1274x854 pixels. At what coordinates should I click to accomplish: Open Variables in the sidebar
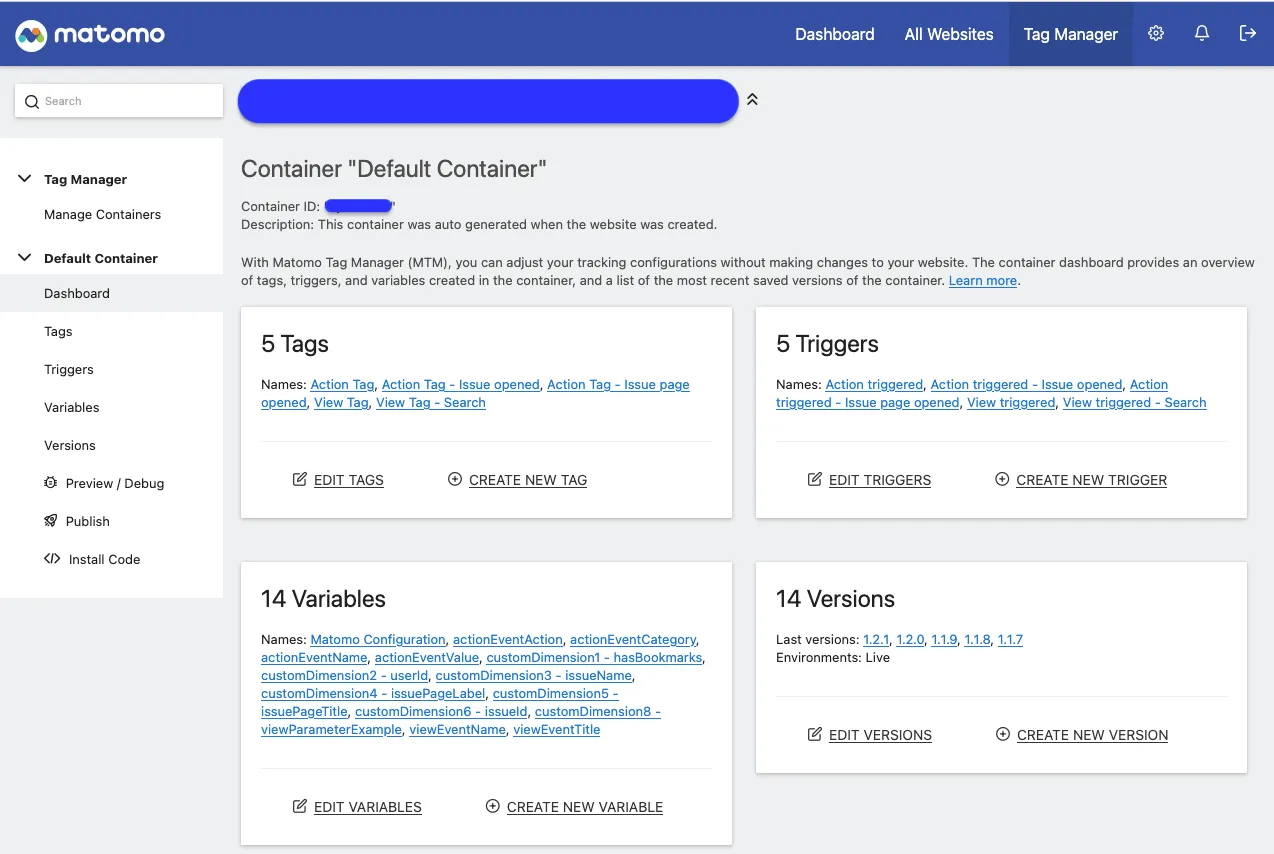click(72, 407)
